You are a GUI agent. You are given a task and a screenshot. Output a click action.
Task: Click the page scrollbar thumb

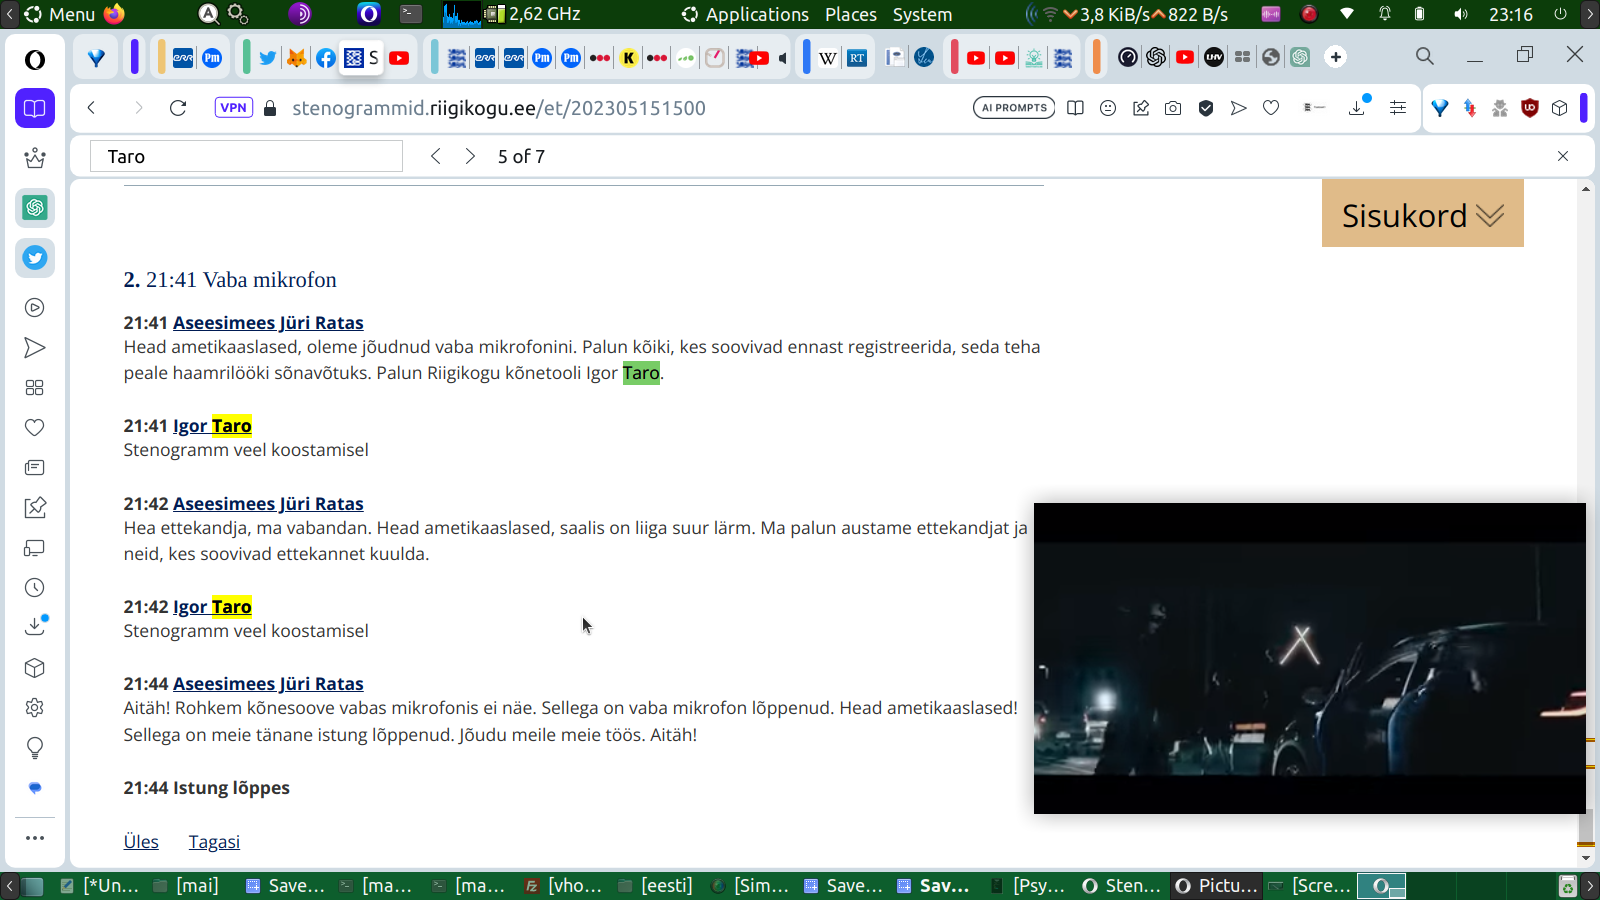(x=1586, y=827)
